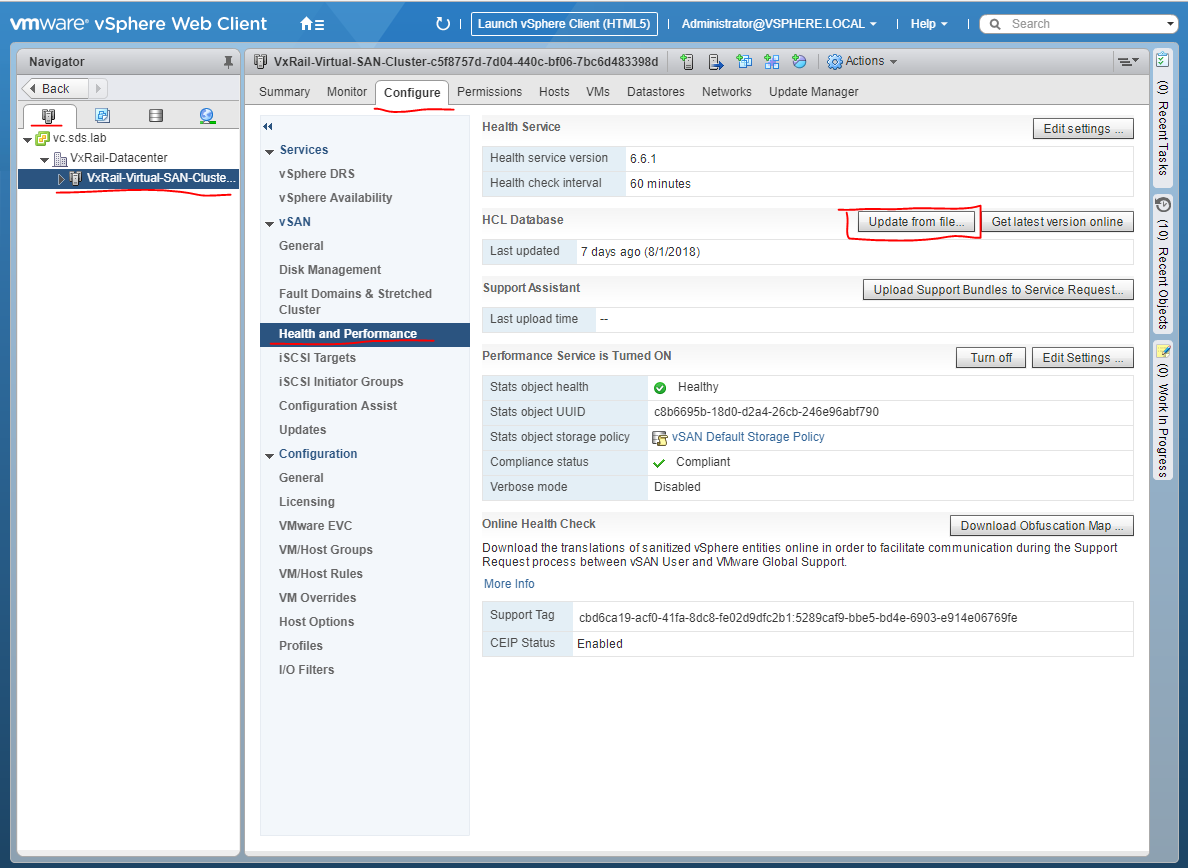This screenshot has width=1188, height=868.
Task: Launch vSphere Client (HTML5)
Action: [564, 24]
